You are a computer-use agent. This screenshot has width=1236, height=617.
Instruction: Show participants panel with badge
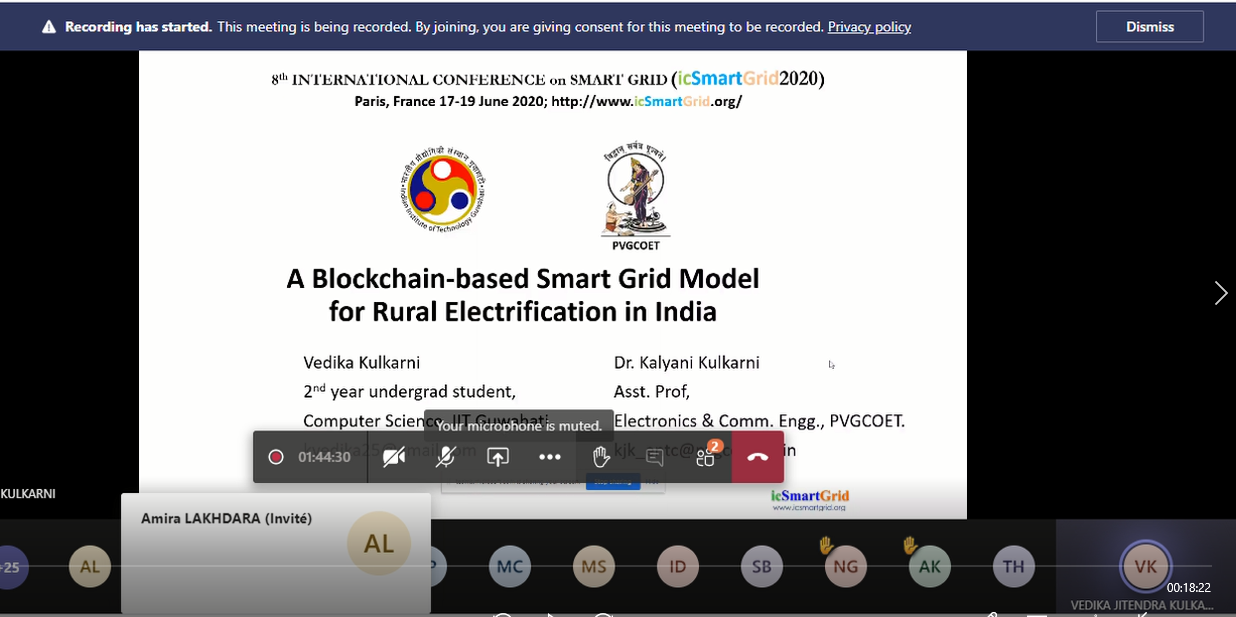(x=707, y=455)
